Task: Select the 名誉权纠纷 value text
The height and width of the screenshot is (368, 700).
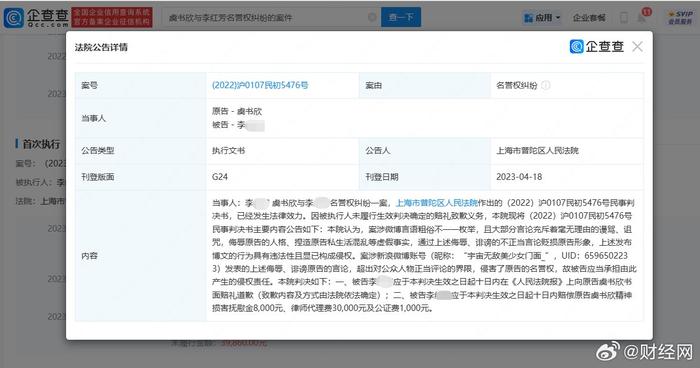Action: click(517, 85)
